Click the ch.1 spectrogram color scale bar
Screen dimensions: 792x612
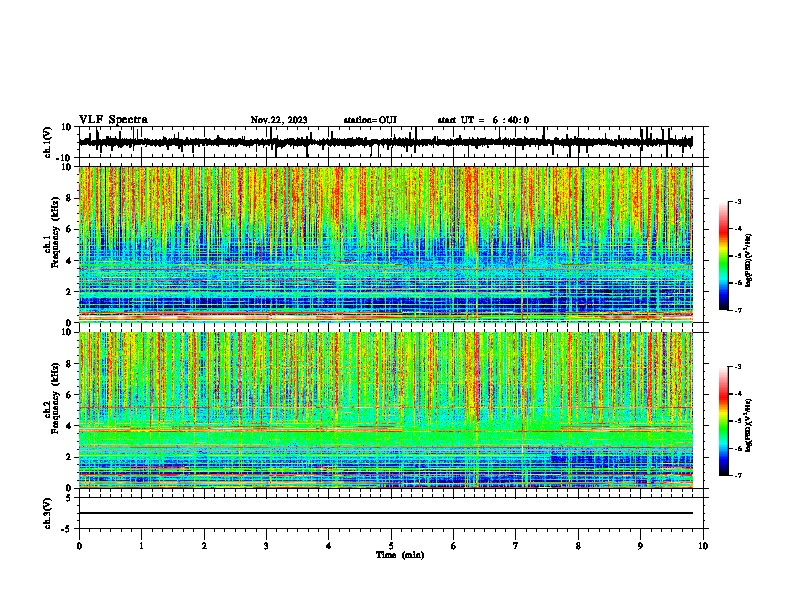pos(723,256)
